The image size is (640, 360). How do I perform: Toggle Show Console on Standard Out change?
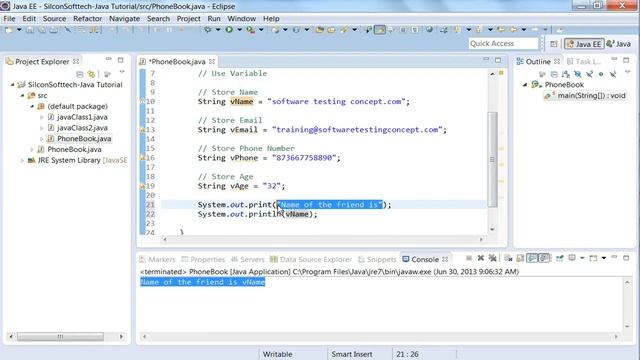pos(532,258)
